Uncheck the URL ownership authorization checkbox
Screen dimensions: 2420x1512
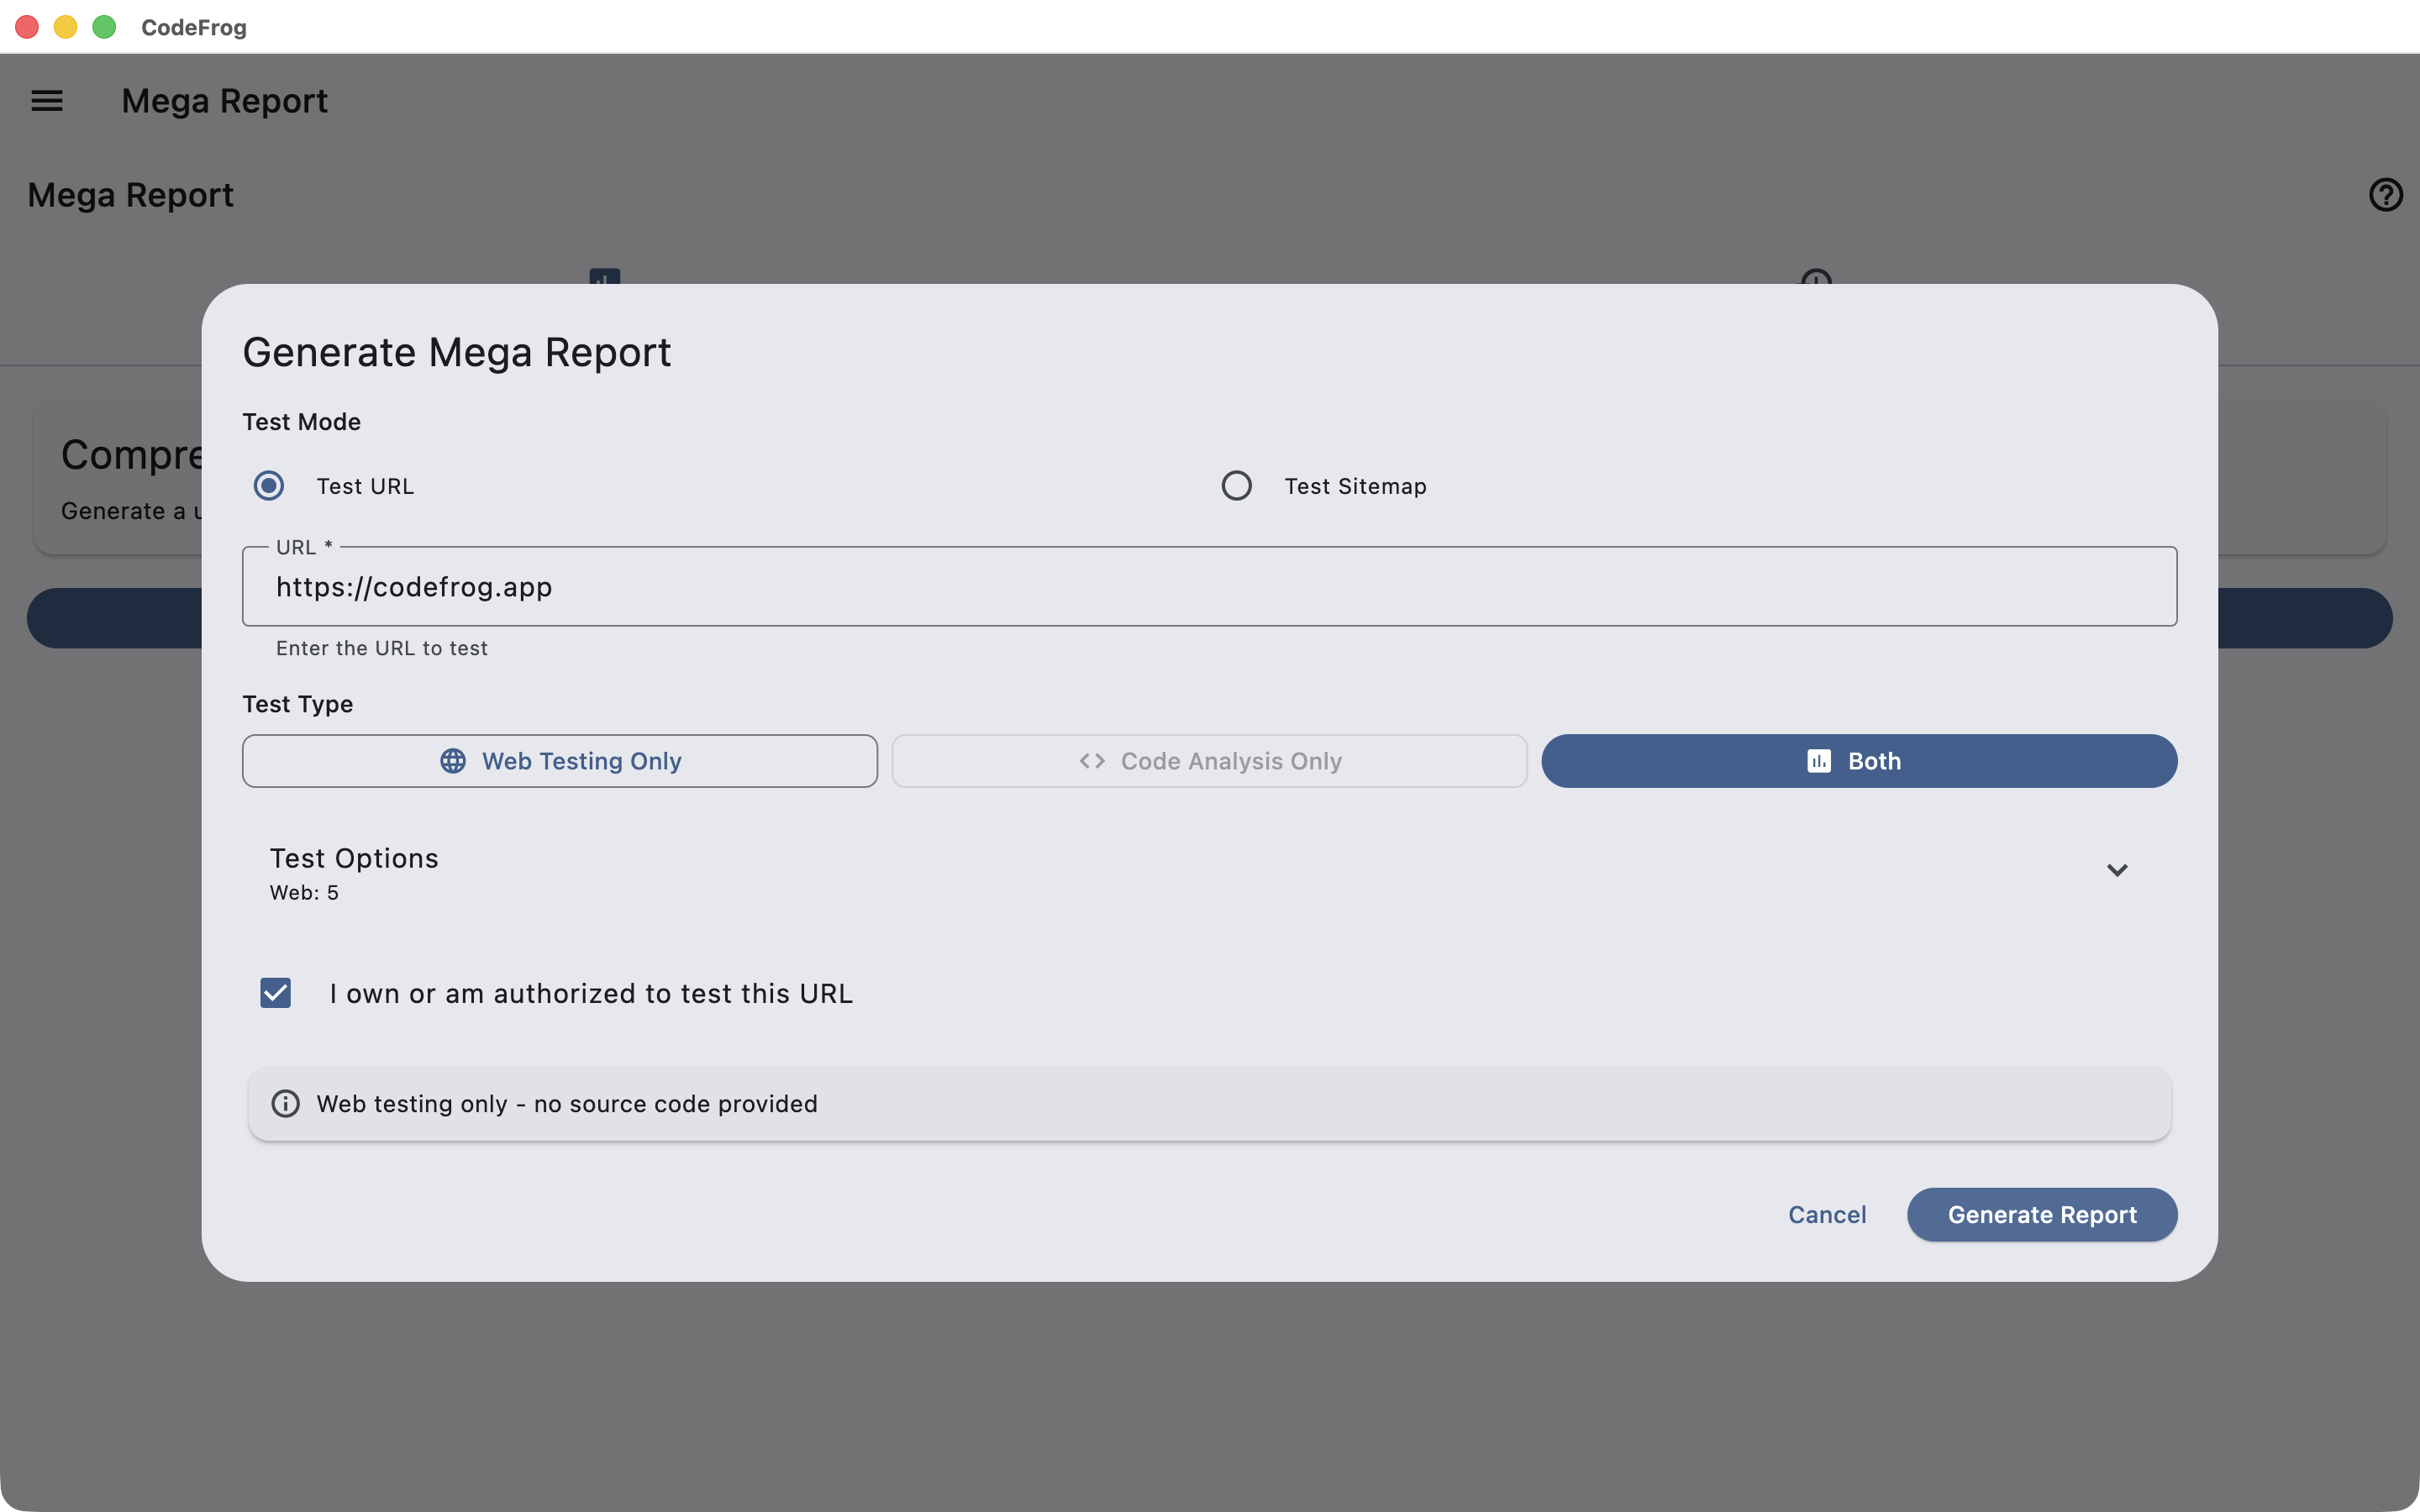275,992
